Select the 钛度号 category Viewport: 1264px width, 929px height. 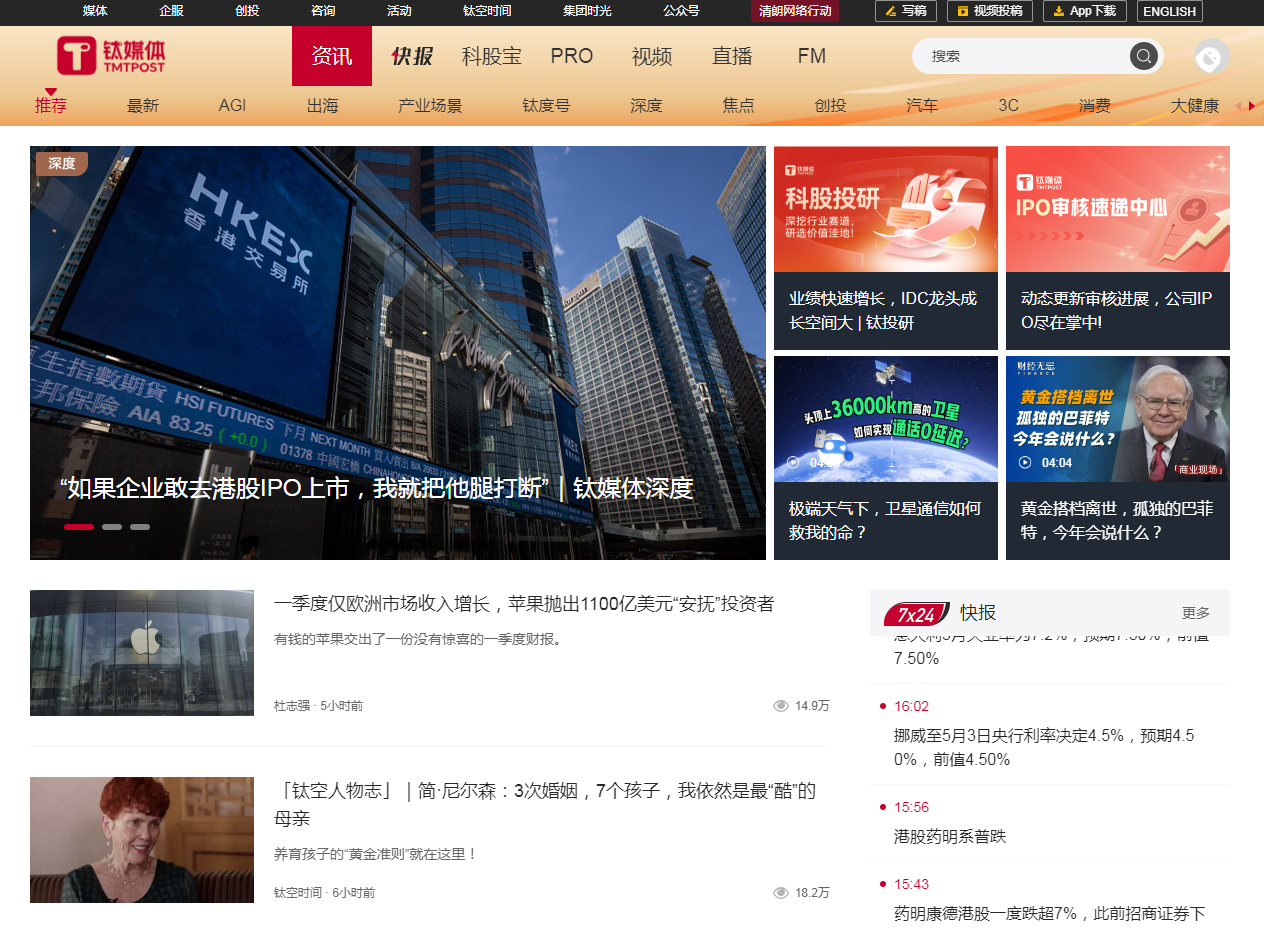pyautogui.click(x=546, y=105)
